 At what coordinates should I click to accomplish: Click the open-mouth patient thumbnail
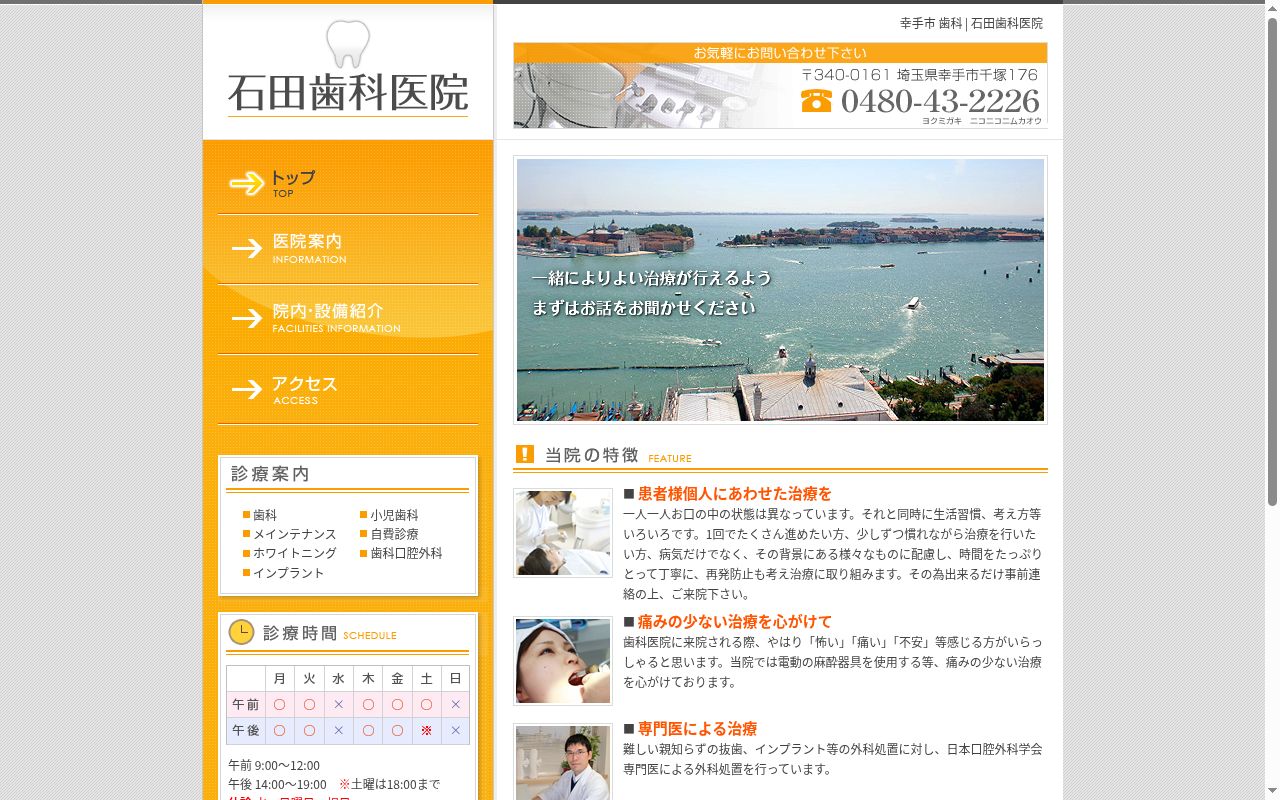click(x=563, y=661)
